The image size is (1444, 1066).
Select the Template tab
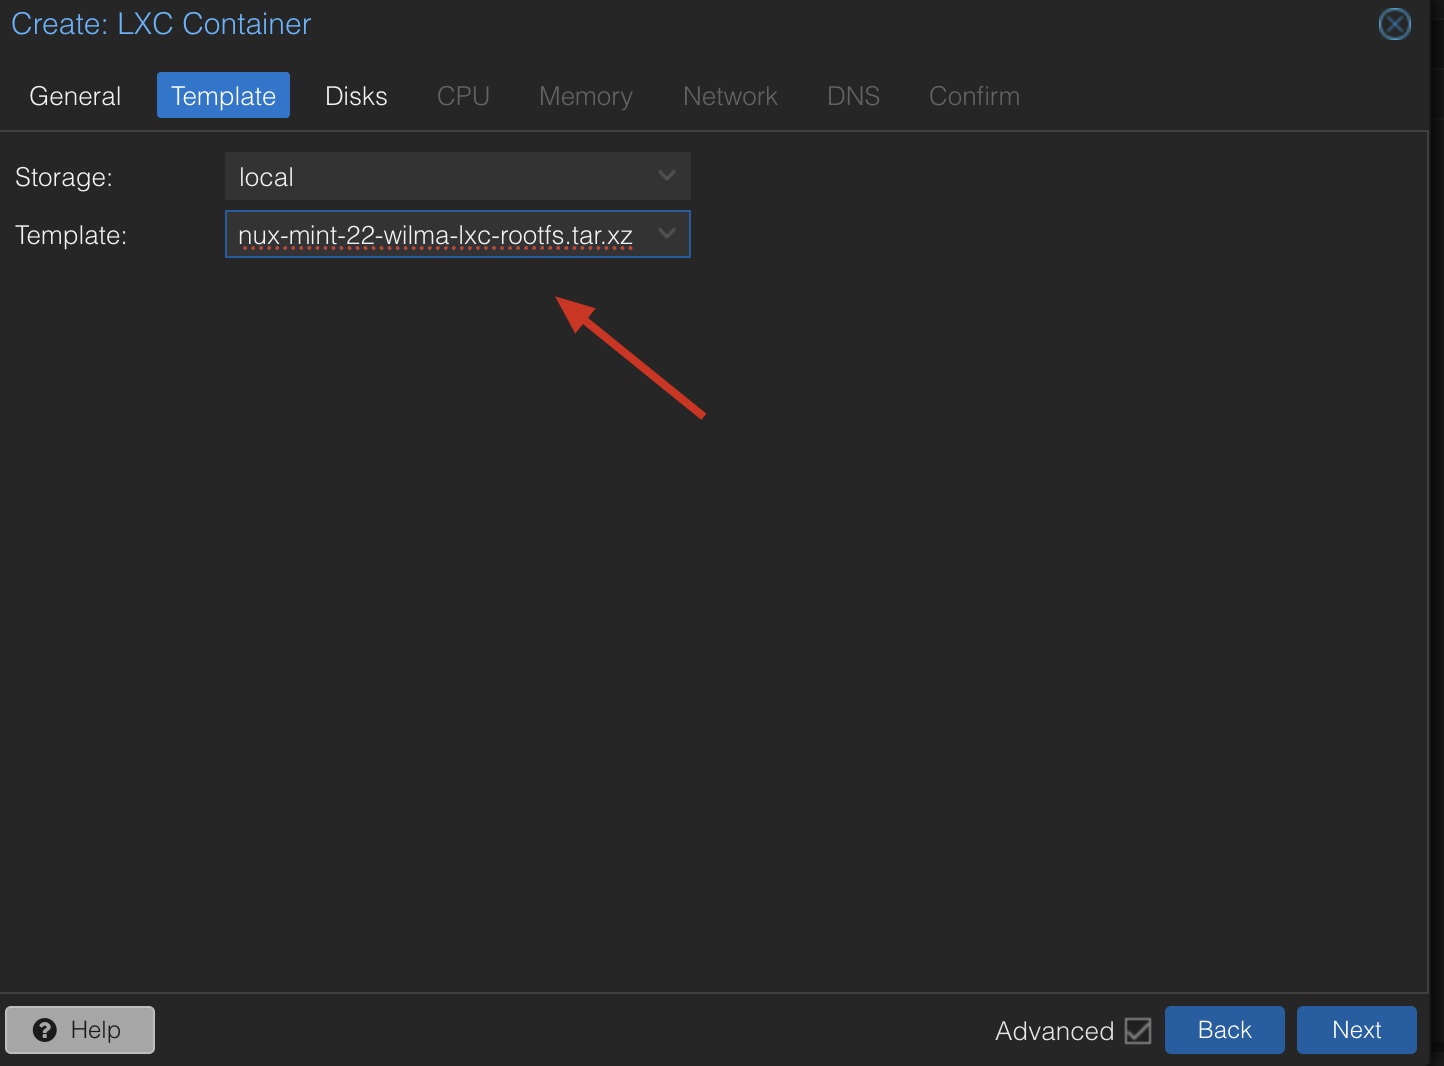coord(223,96)
